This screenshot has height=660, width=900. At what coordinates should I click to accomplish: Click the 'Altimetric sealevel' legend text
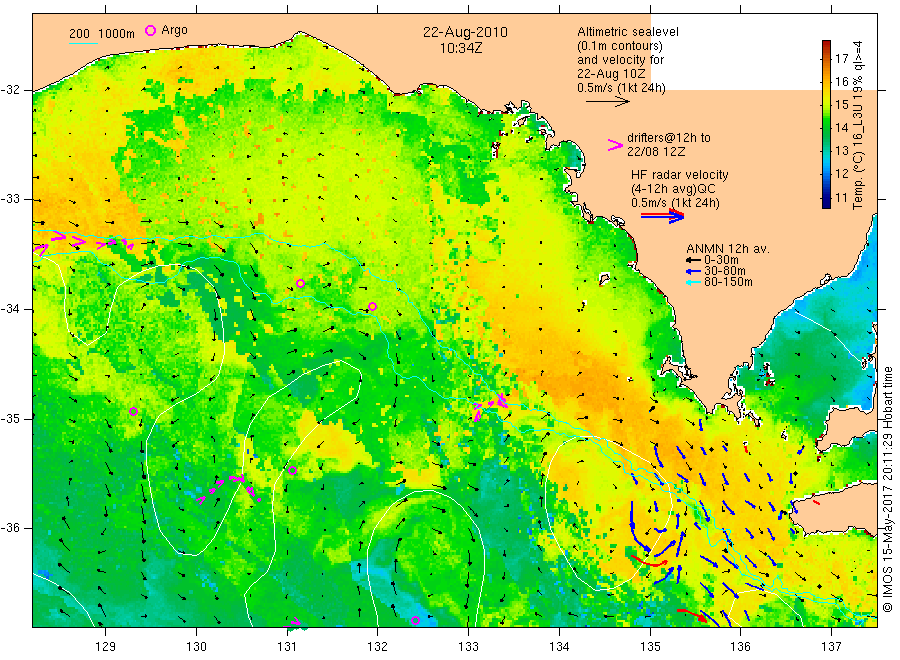click(x=628, y=32)
